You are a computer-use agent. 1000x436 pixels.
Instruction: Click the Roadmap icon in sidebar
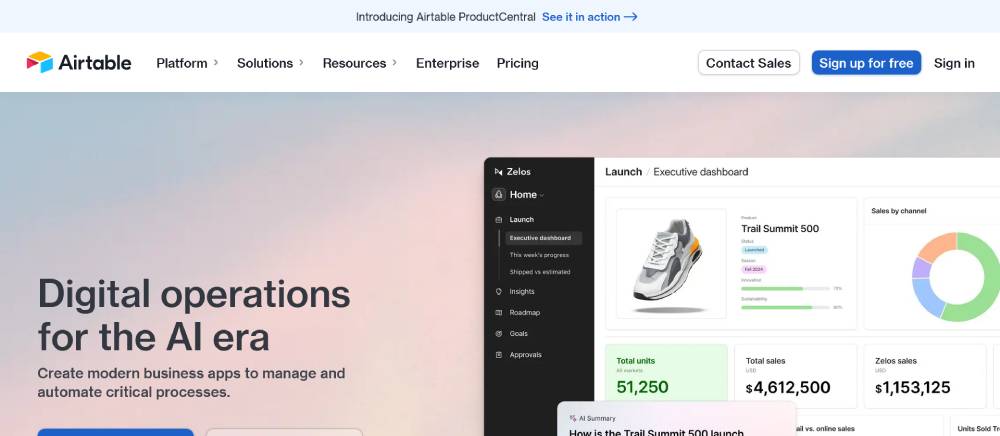499,313
